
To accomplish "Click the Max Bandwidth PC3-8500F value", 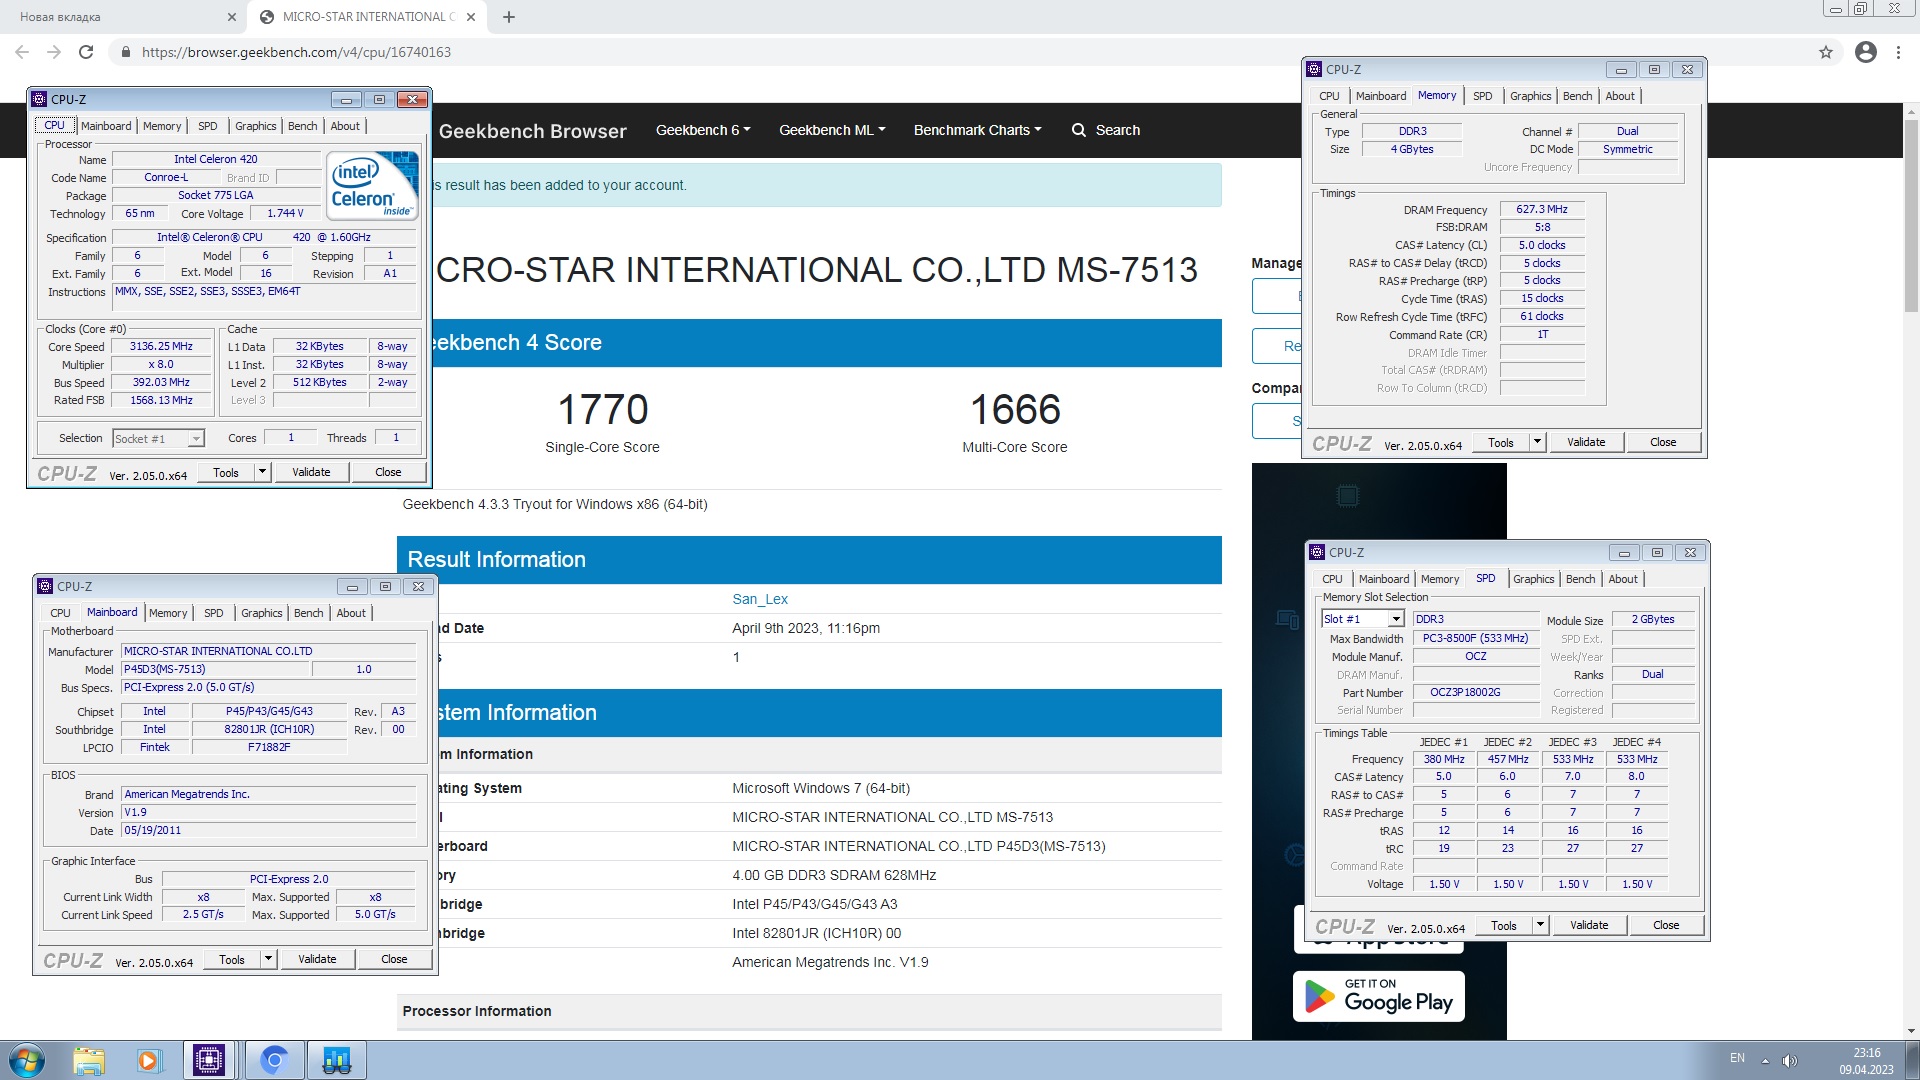I will [x=1475, y=638].
